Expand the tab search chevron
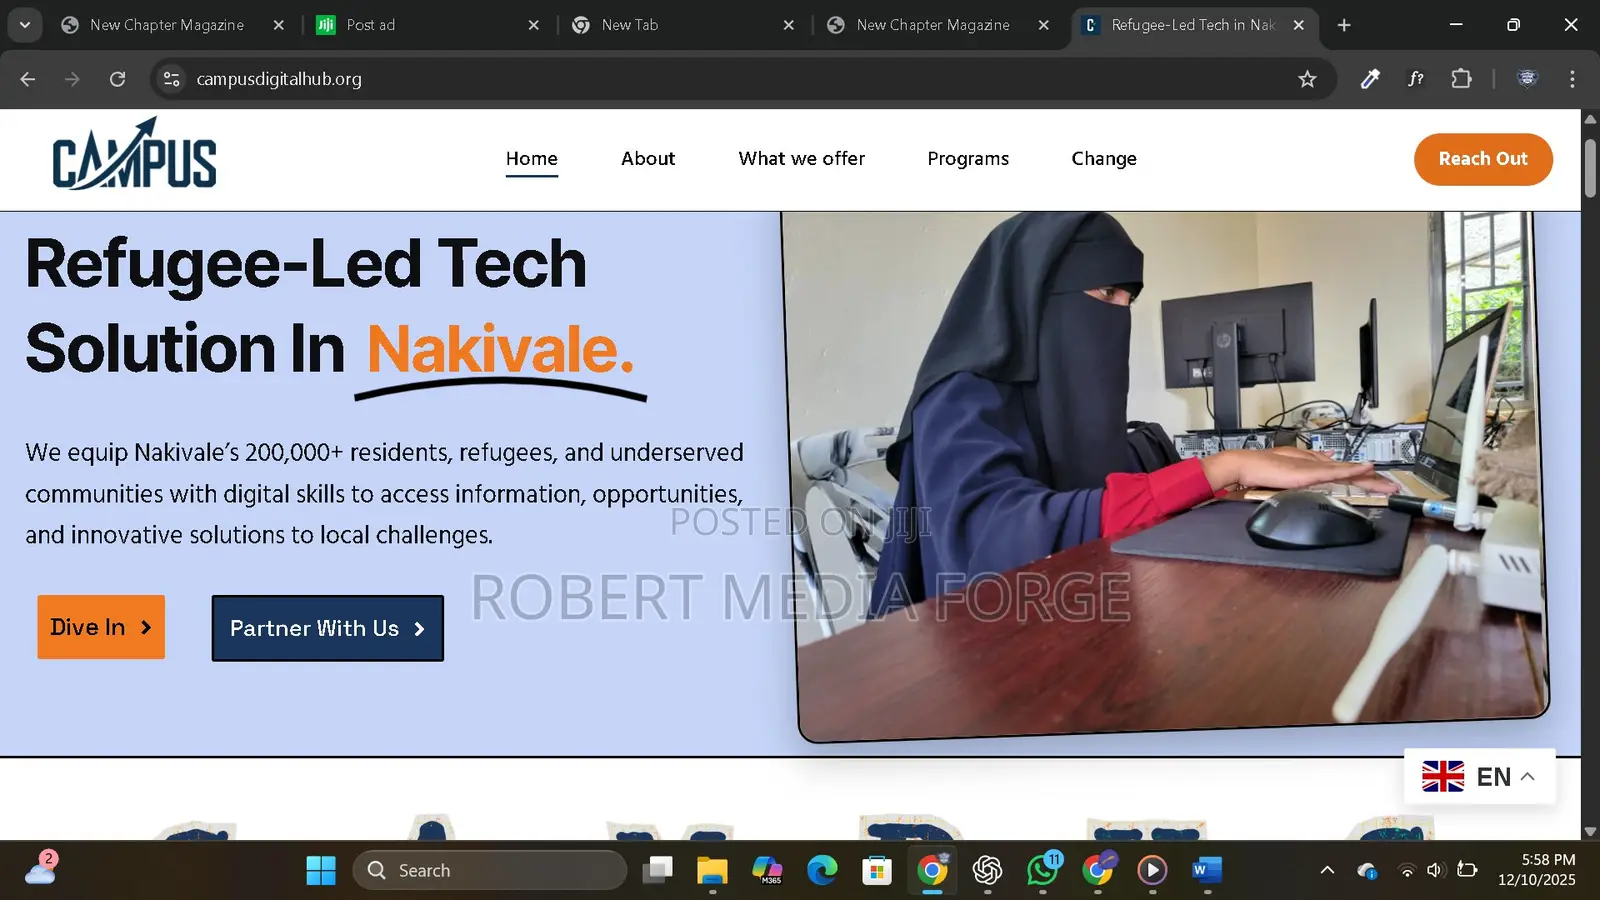Screen dimensions: 1600x900 pyautogui.click(x=25, y=25)
